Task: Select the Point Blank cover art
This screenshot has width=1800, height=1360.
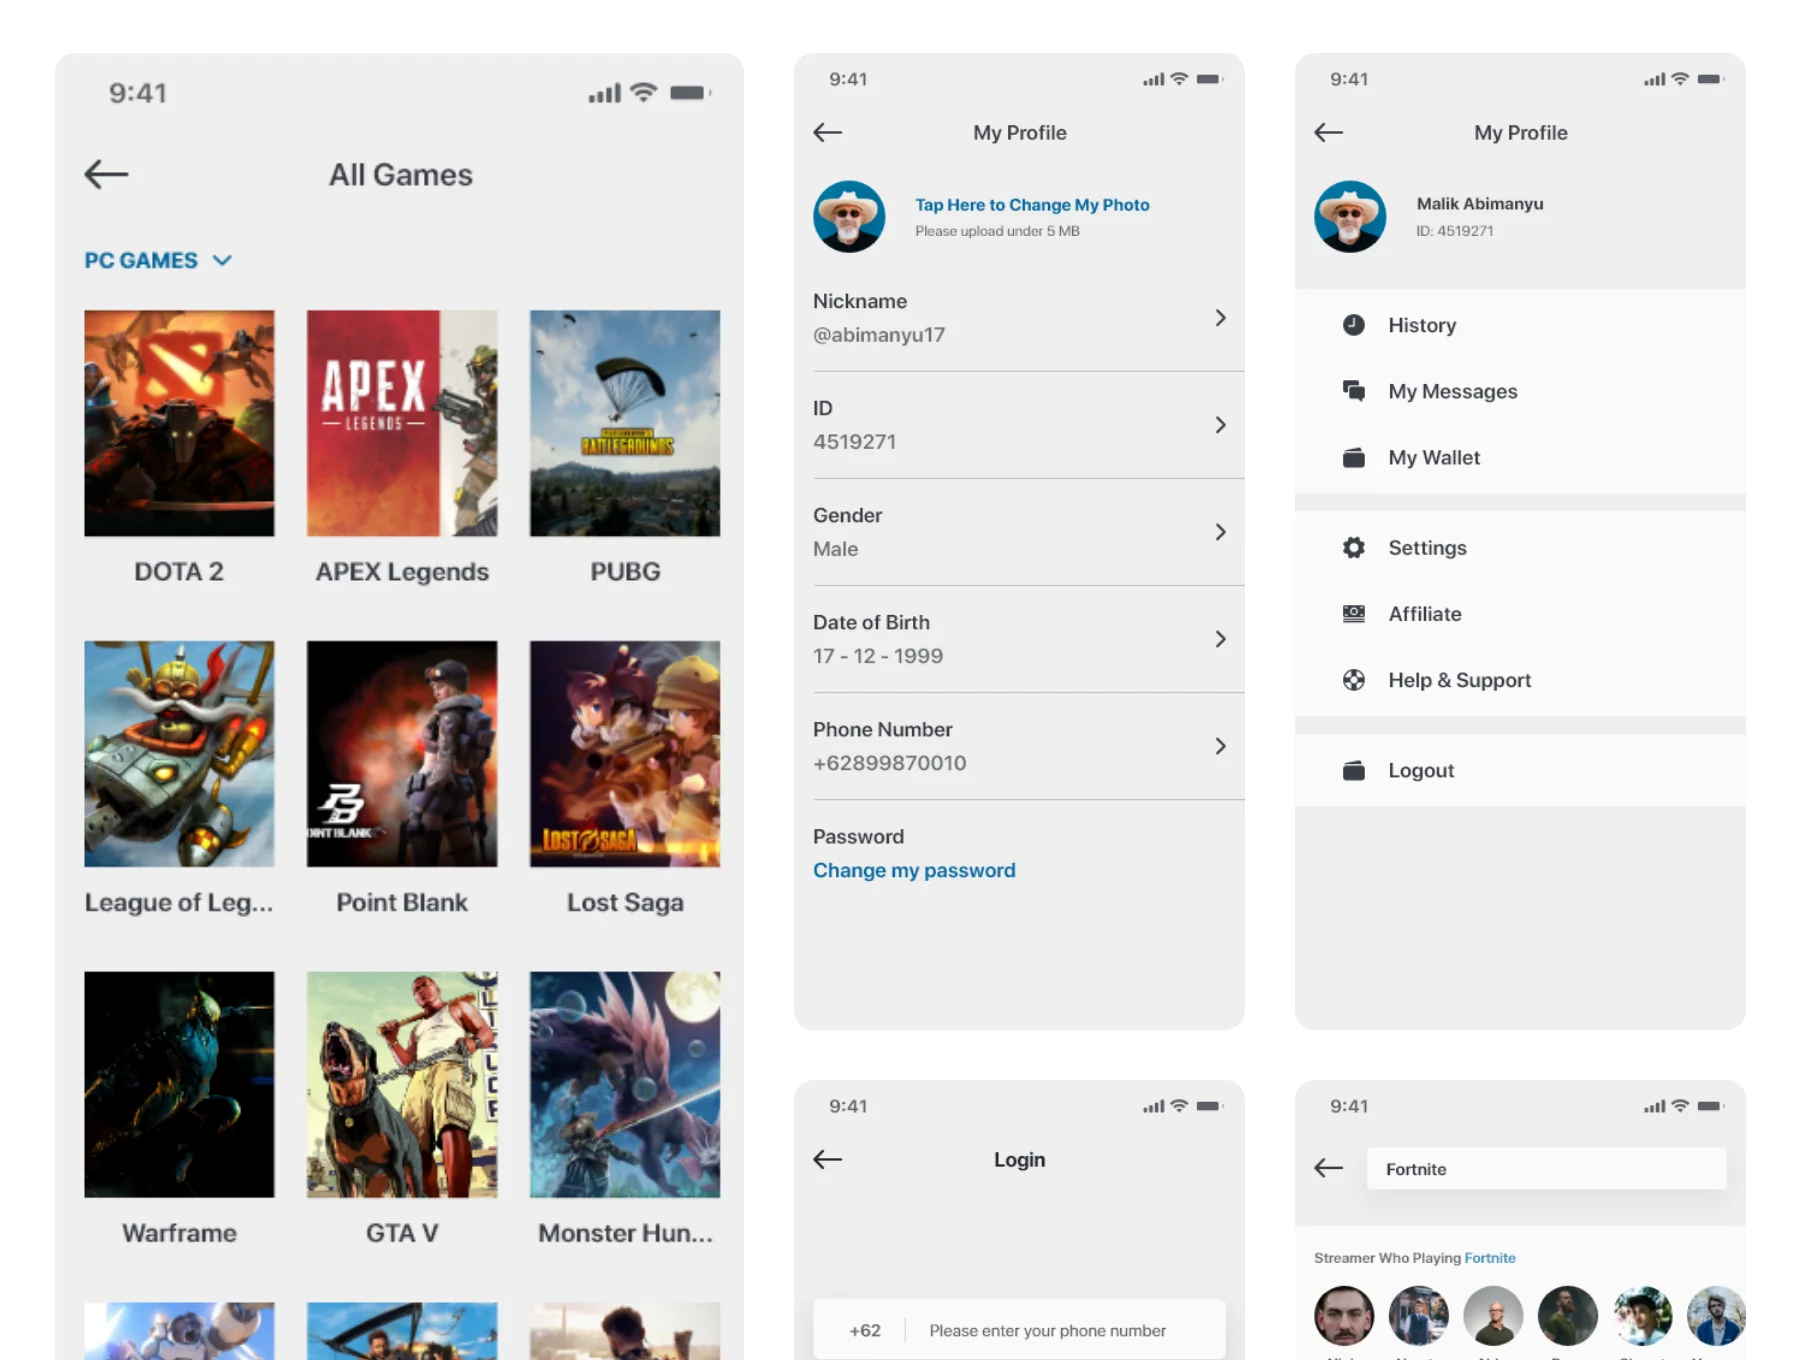Action: [402, 754]
